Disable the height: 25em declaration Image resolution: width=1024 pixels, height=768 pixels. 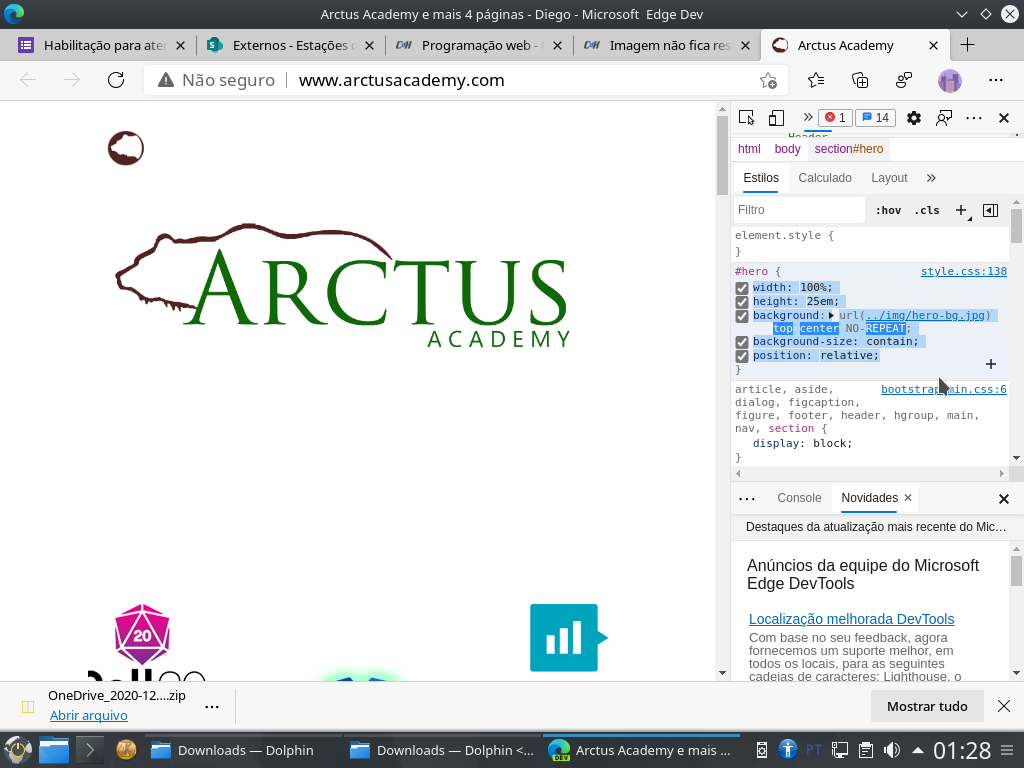(741, 302)
